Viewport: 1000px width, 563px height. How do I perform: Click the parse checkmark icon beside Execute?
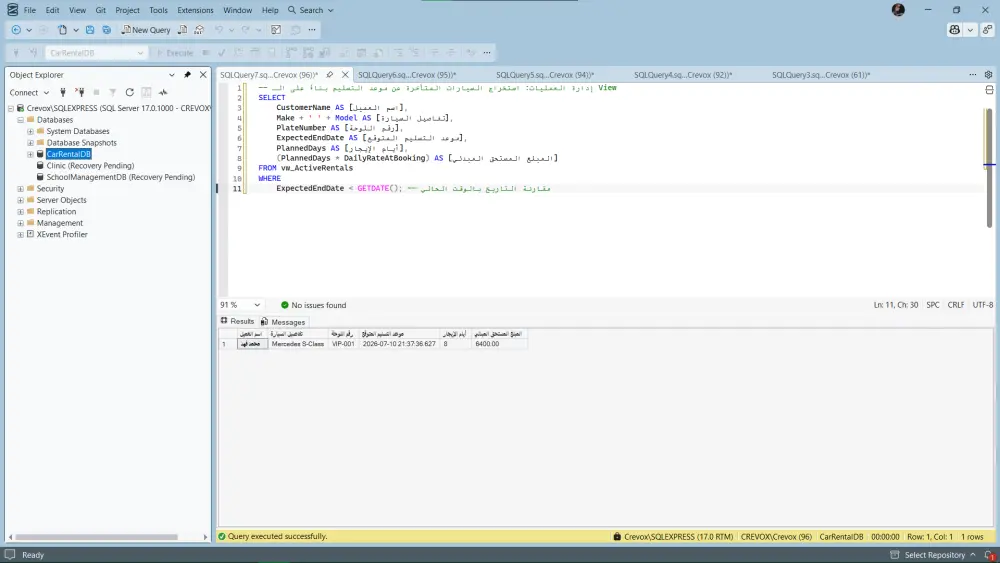[221, 53]
